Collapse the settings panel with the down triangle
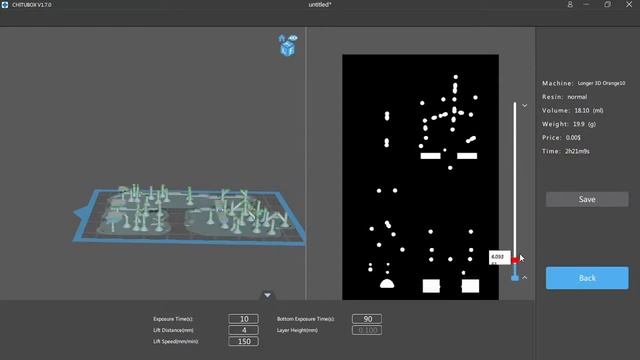The height and width of the screenshot is (360, 640). click(x=267, y=295)
